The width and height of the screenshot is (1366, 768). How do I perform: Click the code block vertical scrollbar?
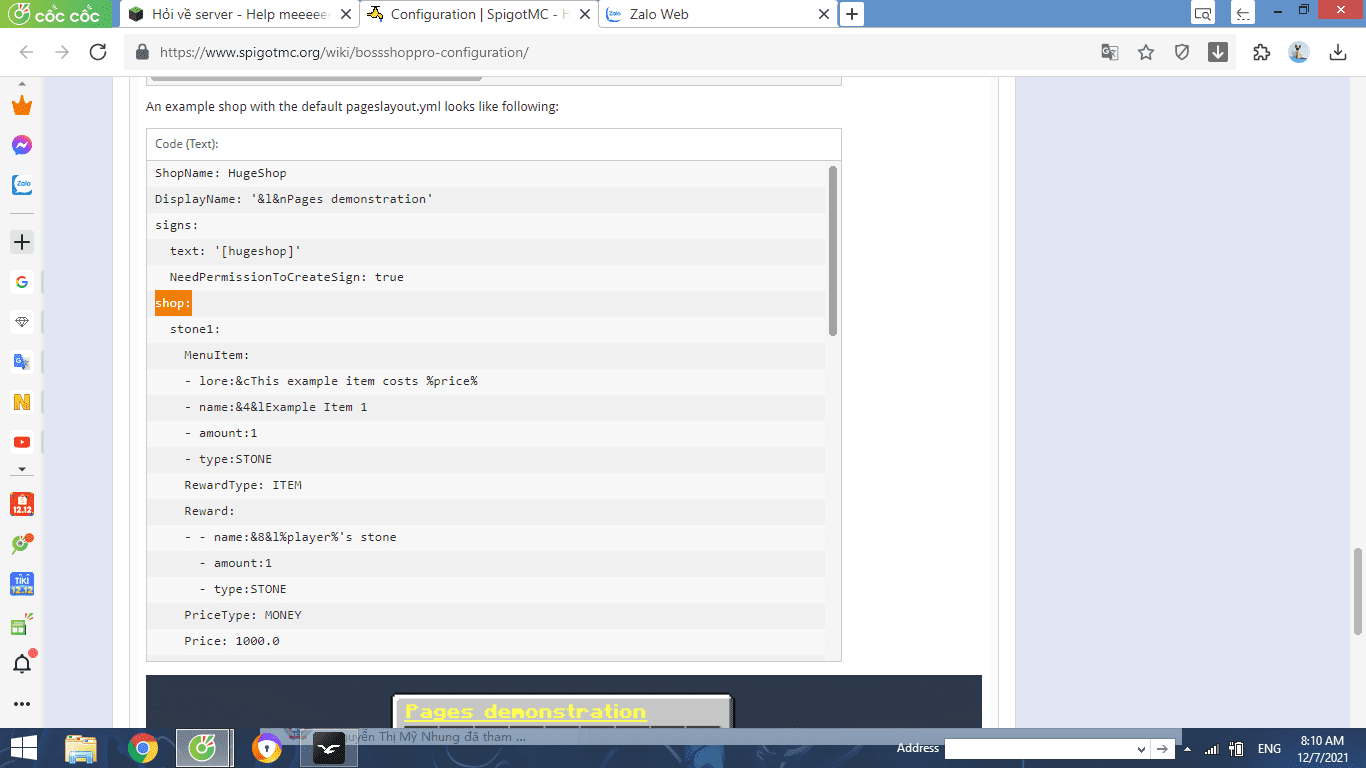point(833,251)
